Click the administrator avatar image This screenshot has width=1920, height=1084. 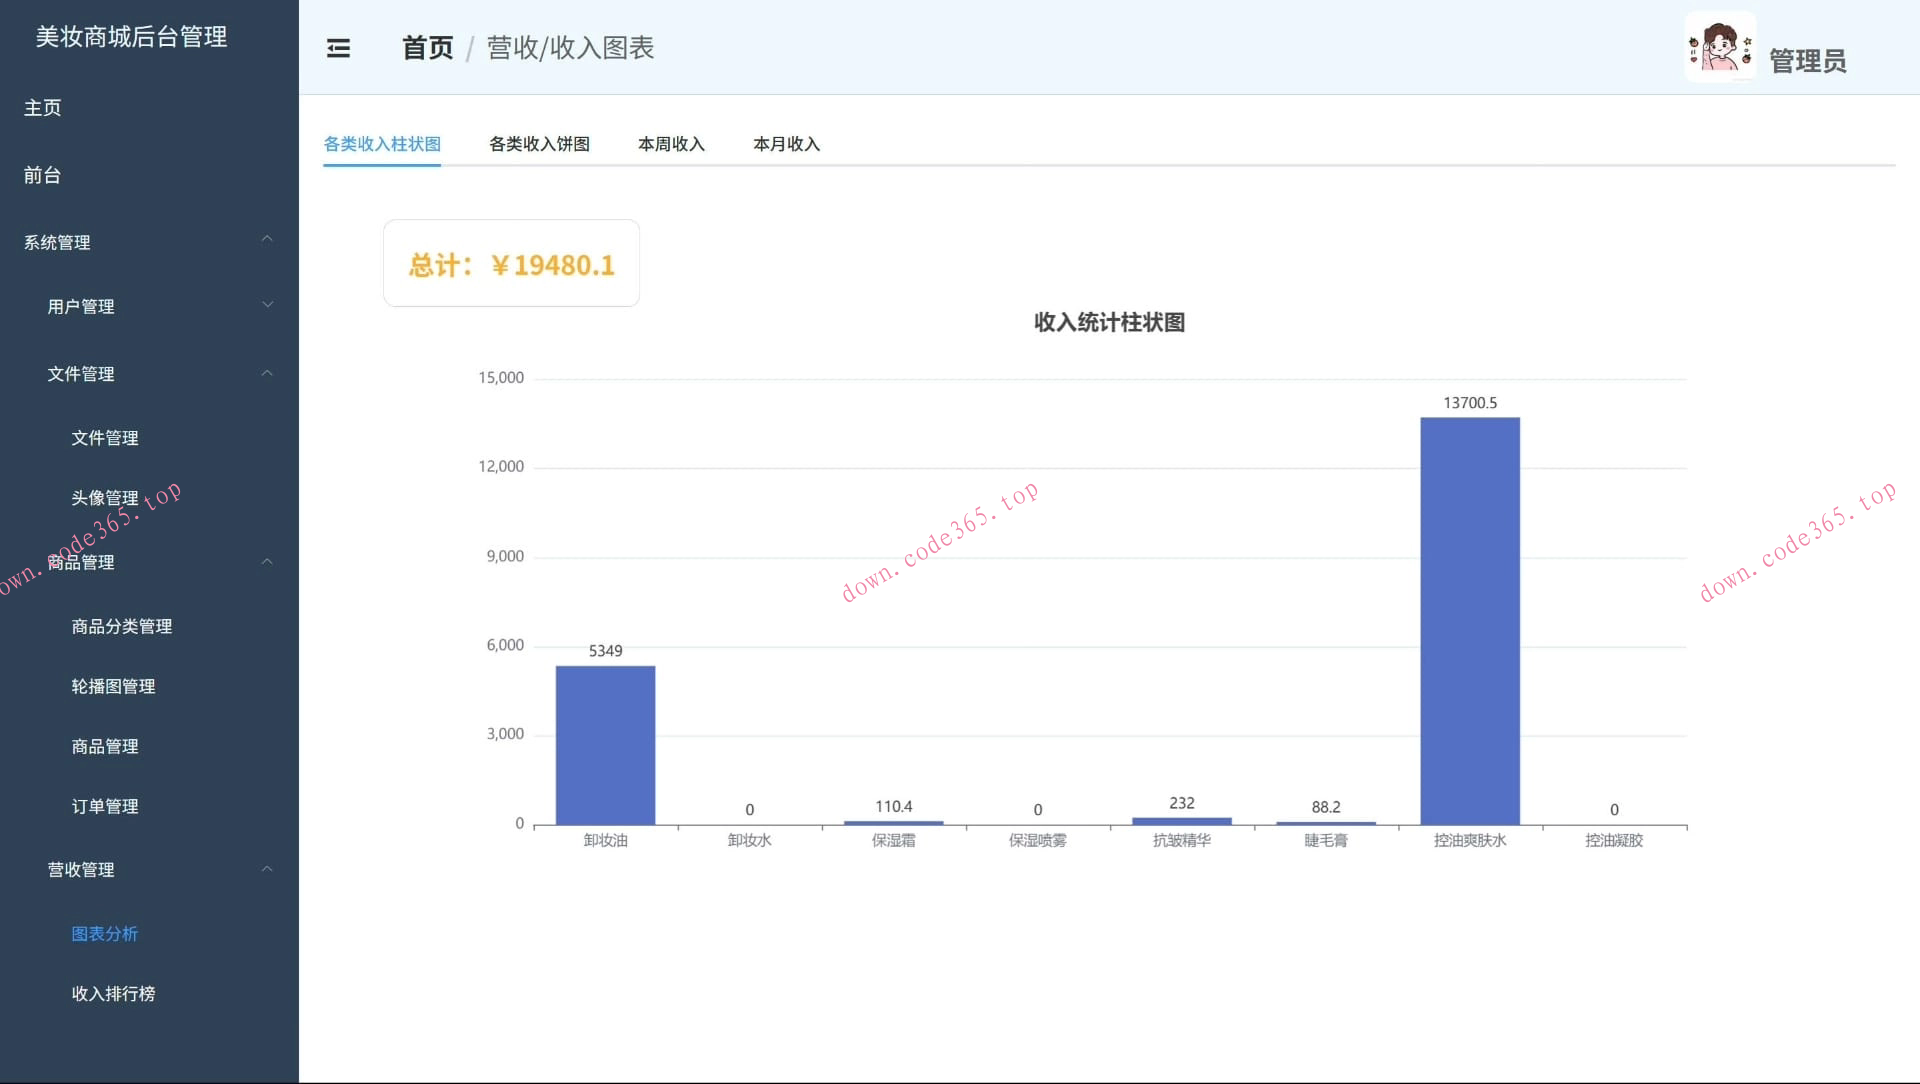pyautogui.click(x=1719, y=47)
